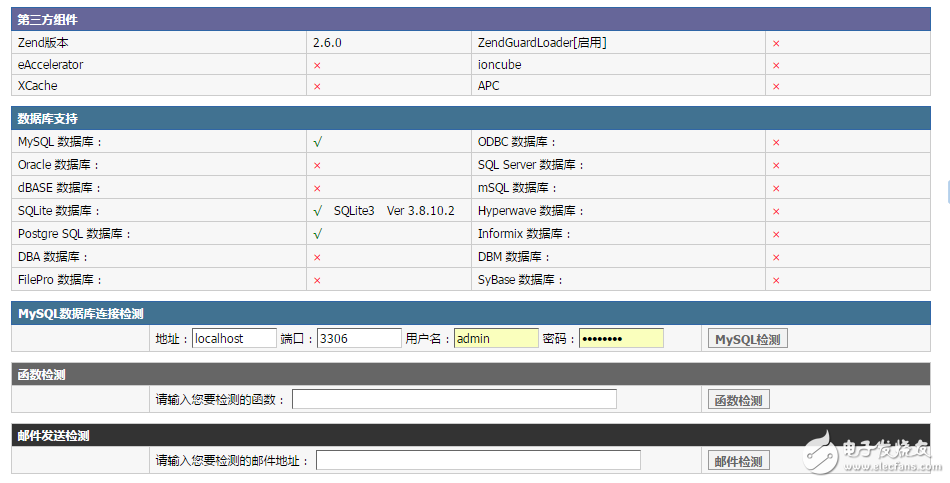Viewport: 950px width, 483px height.
Task: Click the 邮件检测 button
Action: 739,461
